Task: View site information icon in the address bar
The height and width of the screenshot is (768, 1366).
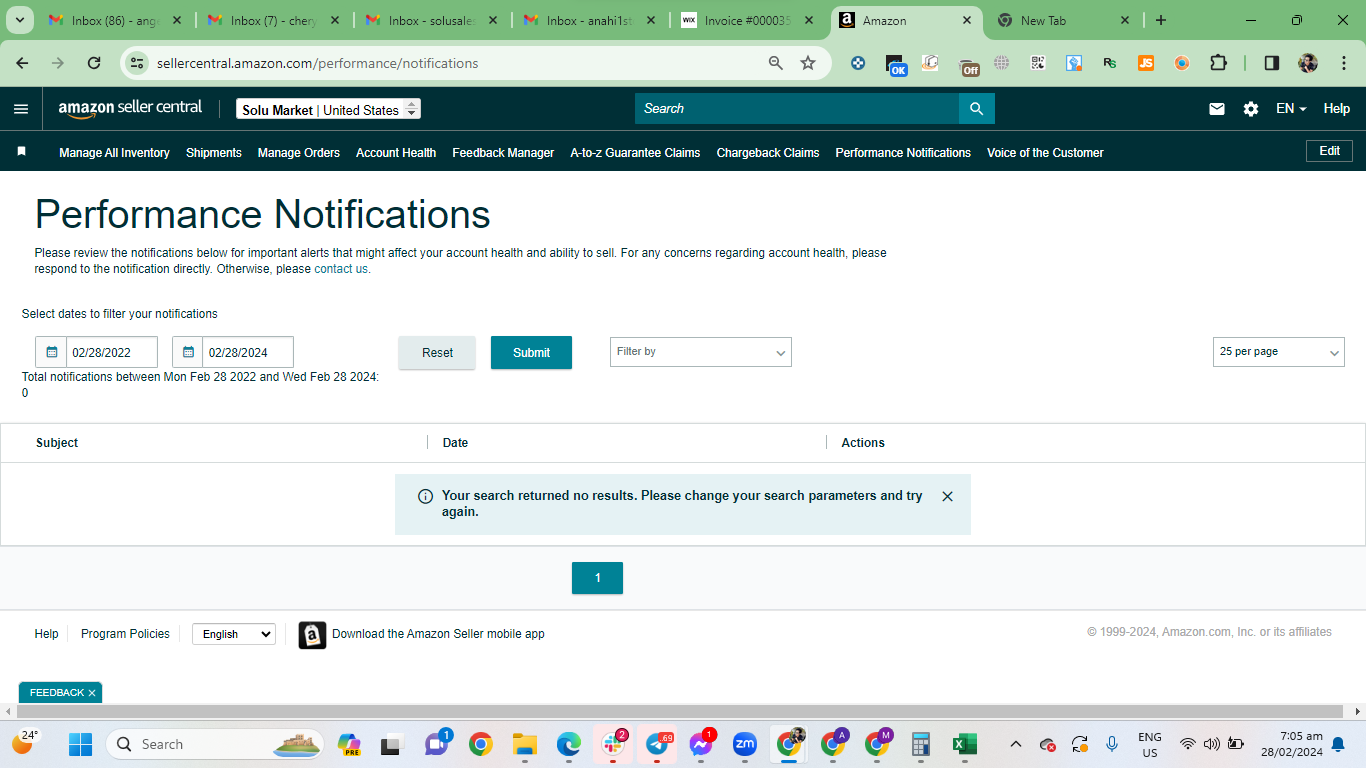Action: point(138,63)
